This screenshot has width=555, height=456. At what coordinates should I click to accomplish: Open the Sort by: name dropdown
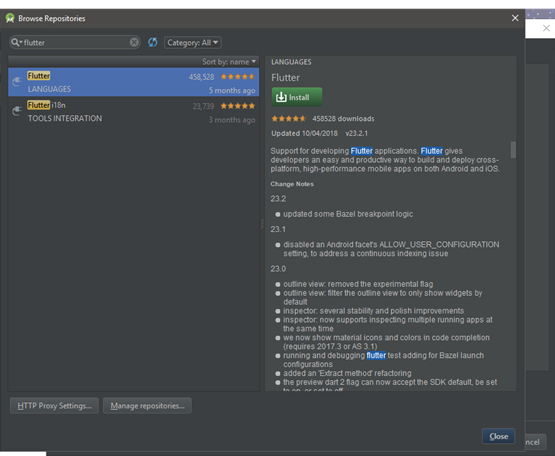tap(229, 62)
